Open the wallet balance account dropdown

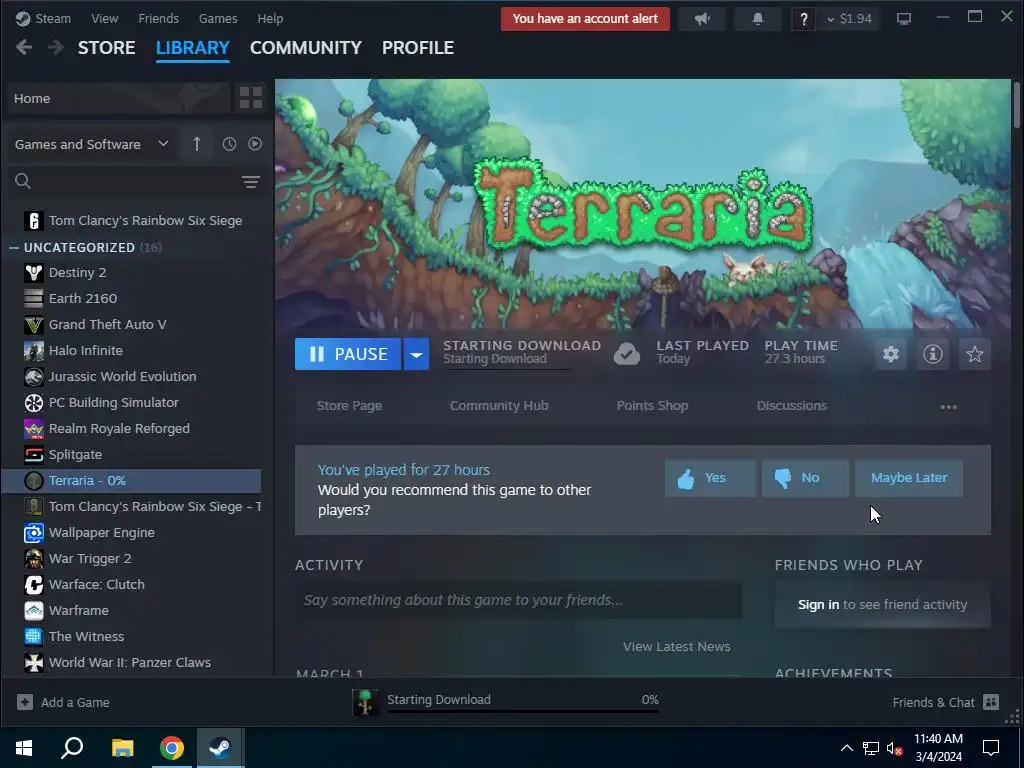pos(849,19)
